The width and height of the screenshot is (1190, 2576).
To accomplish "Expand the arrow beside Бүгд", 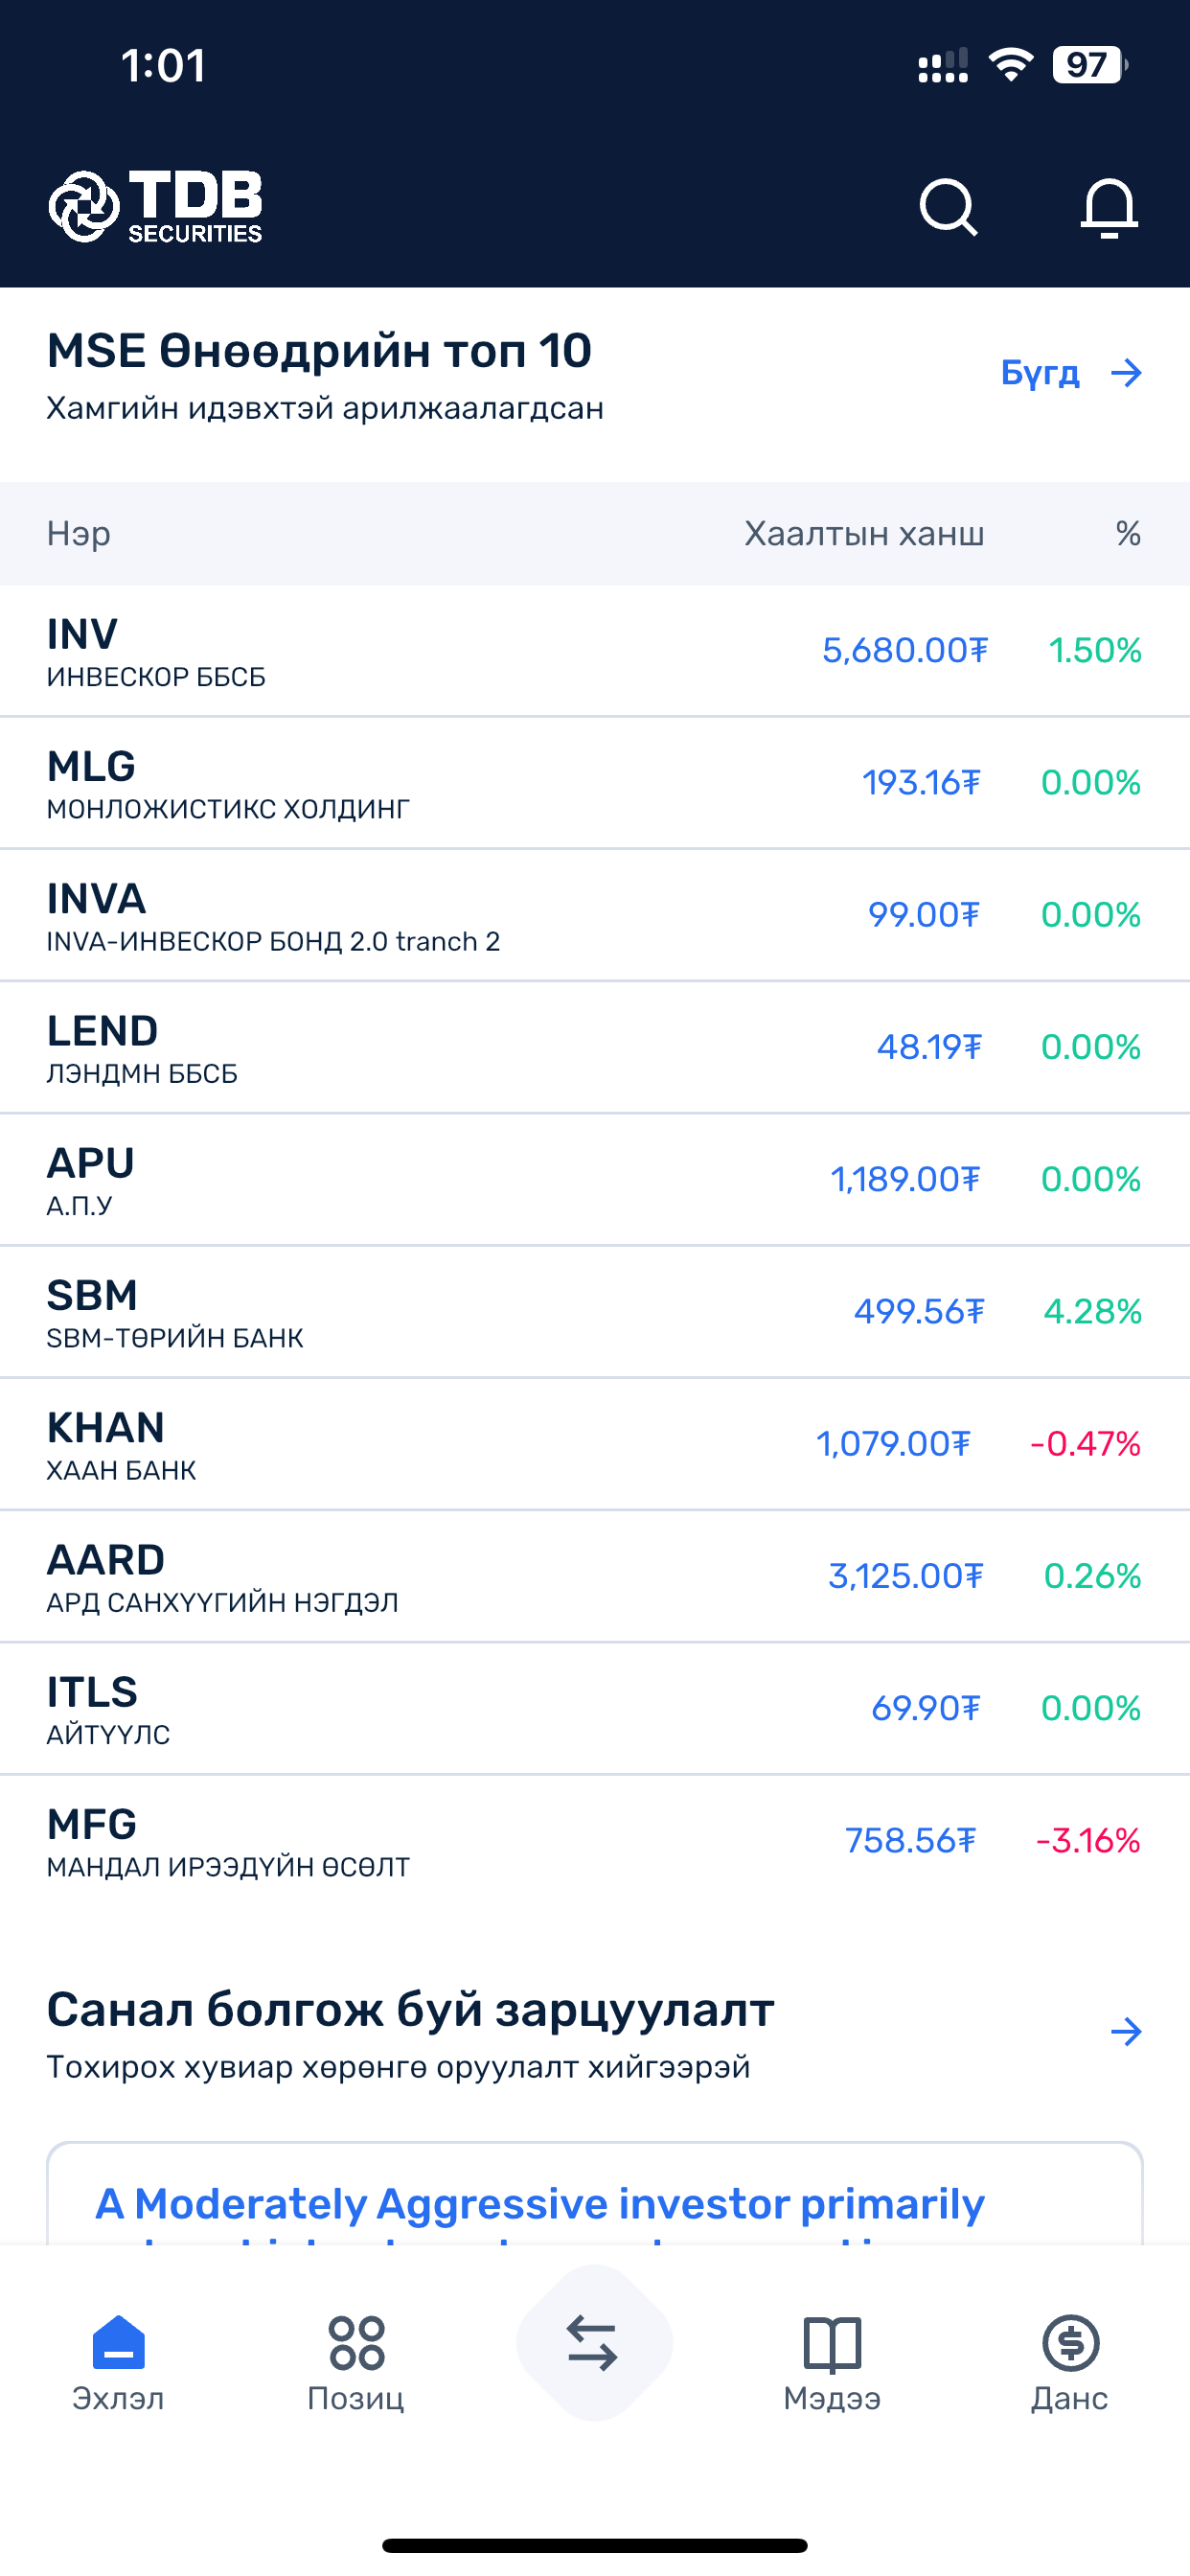I will pyautogui.click(x=1126, y=373).
